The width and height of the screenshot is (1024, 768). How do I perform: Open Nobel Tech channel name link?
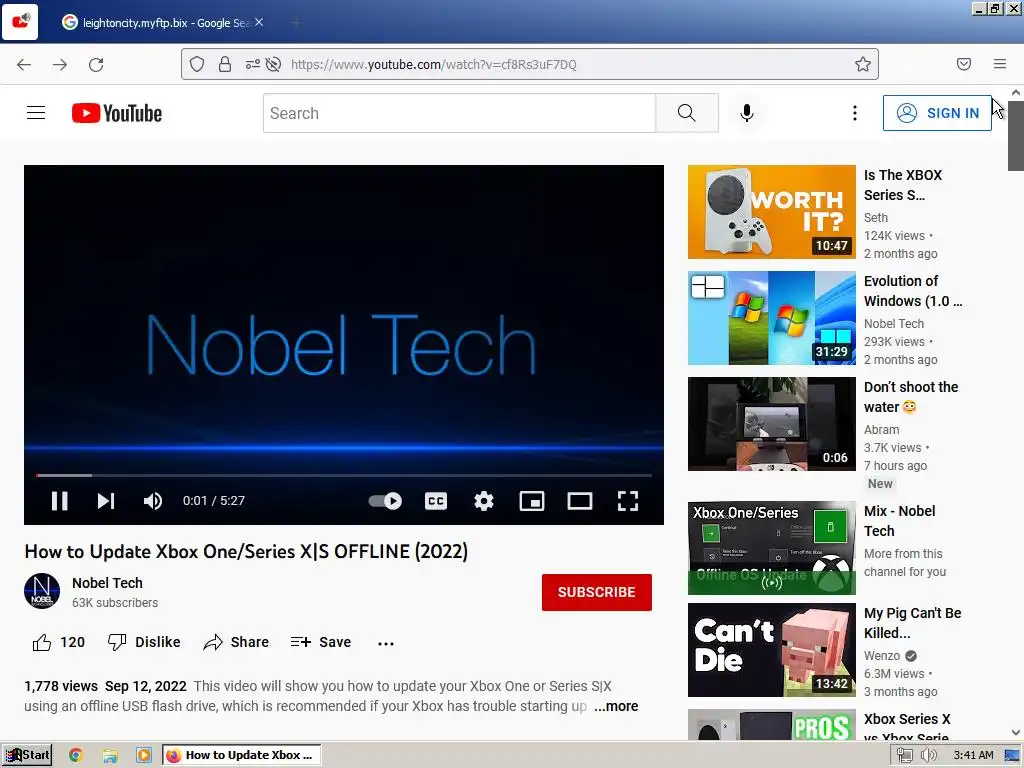point(107,583)
